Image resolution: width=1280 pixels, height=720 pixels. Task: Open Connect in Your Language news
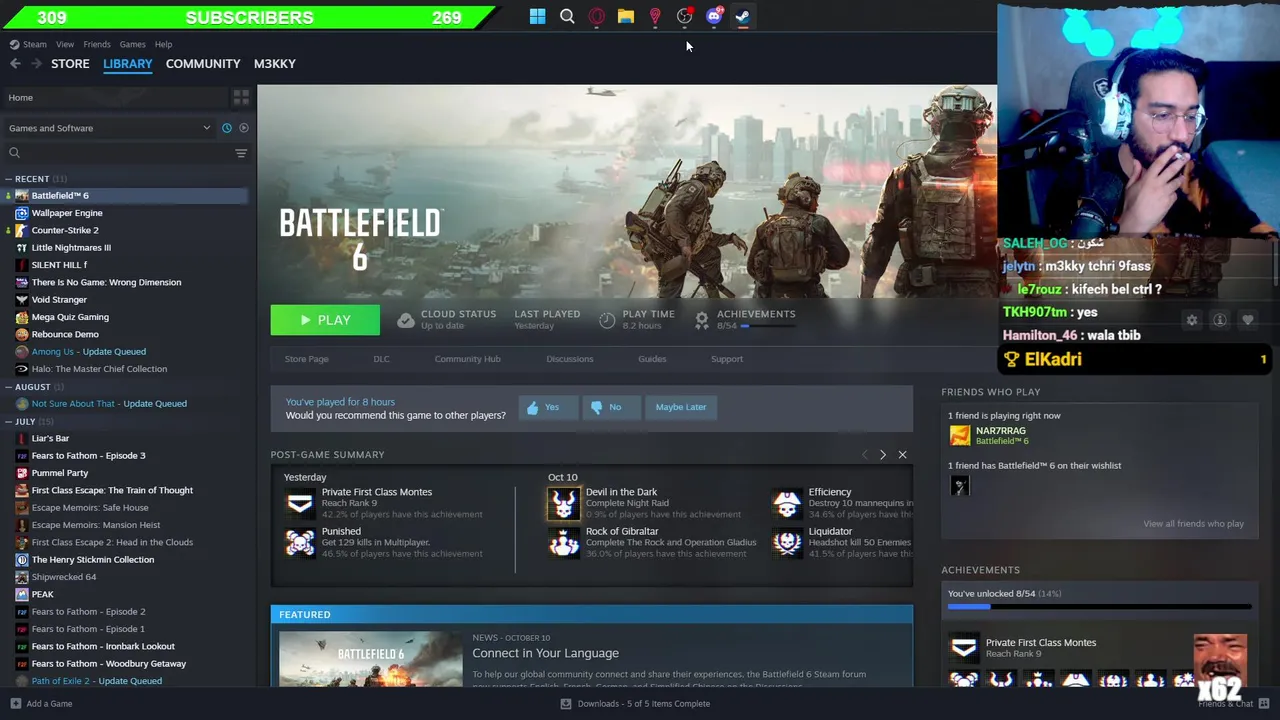click(545, 653)
